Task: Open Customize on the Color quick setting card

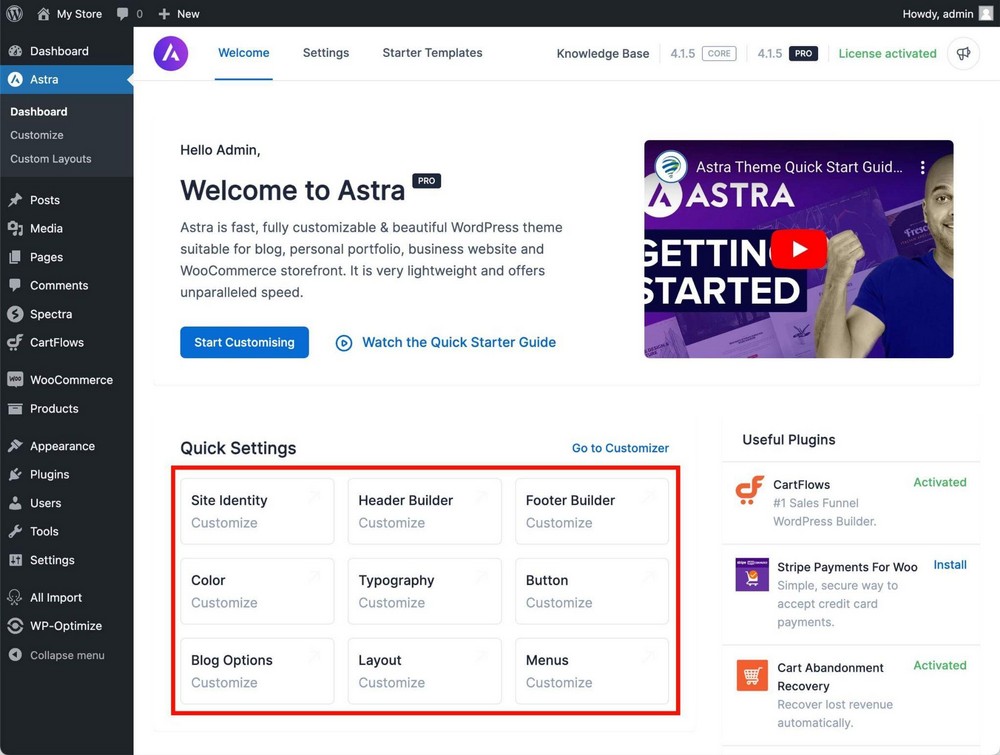Action: pyautogui.click(x=224, y=603)
